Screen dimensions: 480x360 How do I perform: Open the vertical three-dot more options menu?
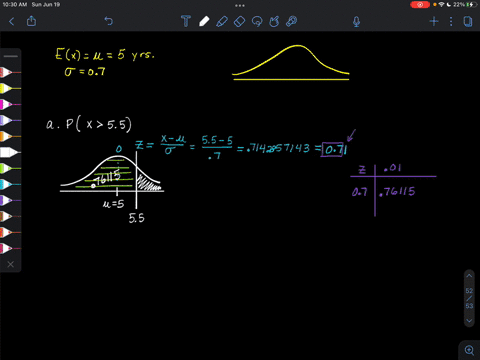click(x=451, y=22)
